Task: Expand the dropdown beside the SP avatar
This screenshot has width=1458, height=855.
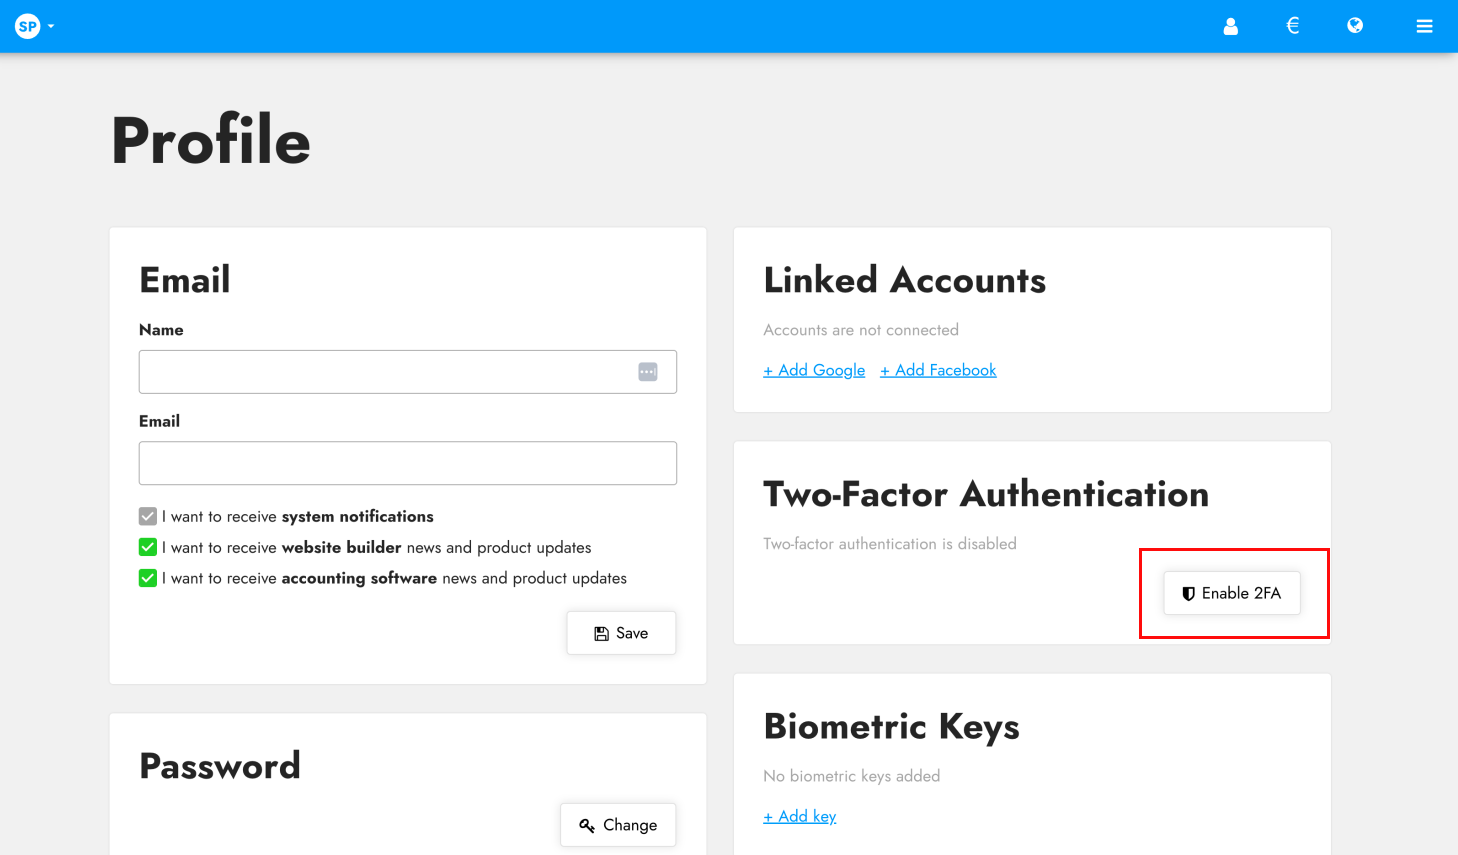Action: (50, 26)
